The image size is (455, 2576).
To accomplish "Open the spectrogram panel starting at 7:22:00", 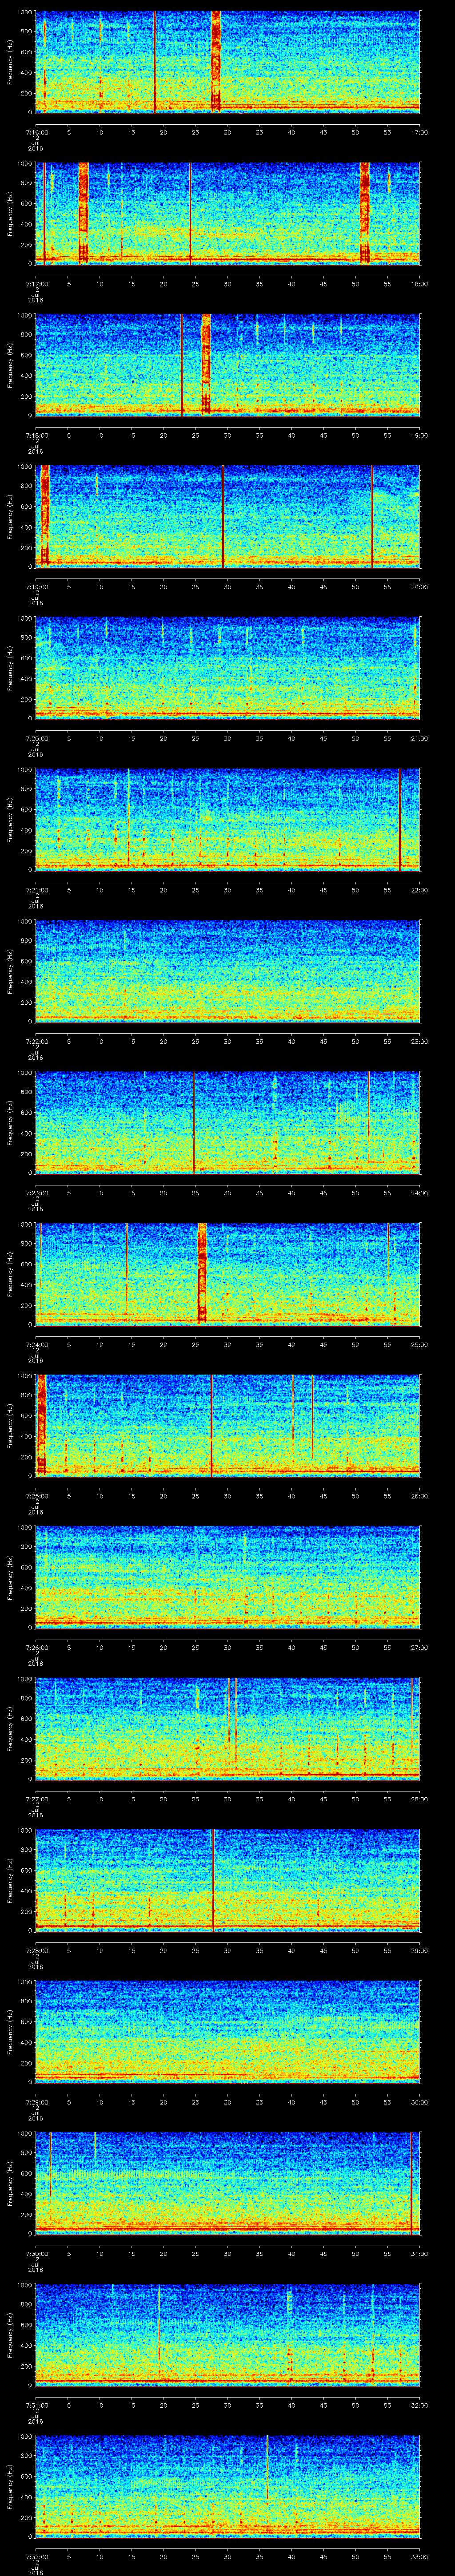I will tap(227, 971).
